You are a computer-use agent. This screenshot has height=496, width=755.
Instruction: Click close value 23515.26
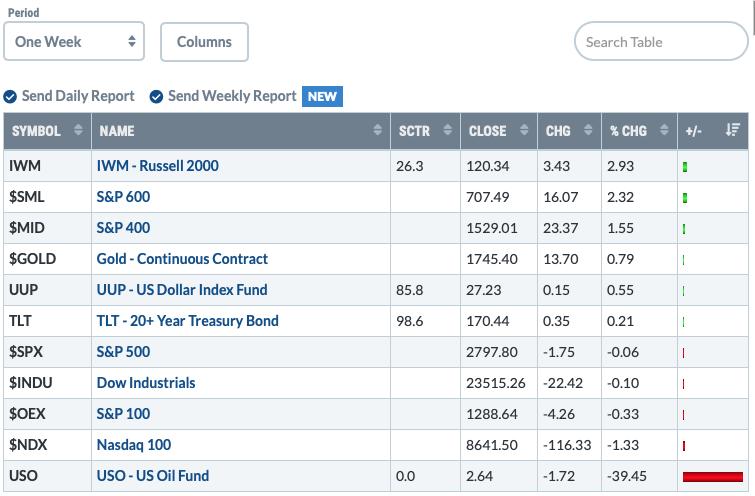(495, 383)
